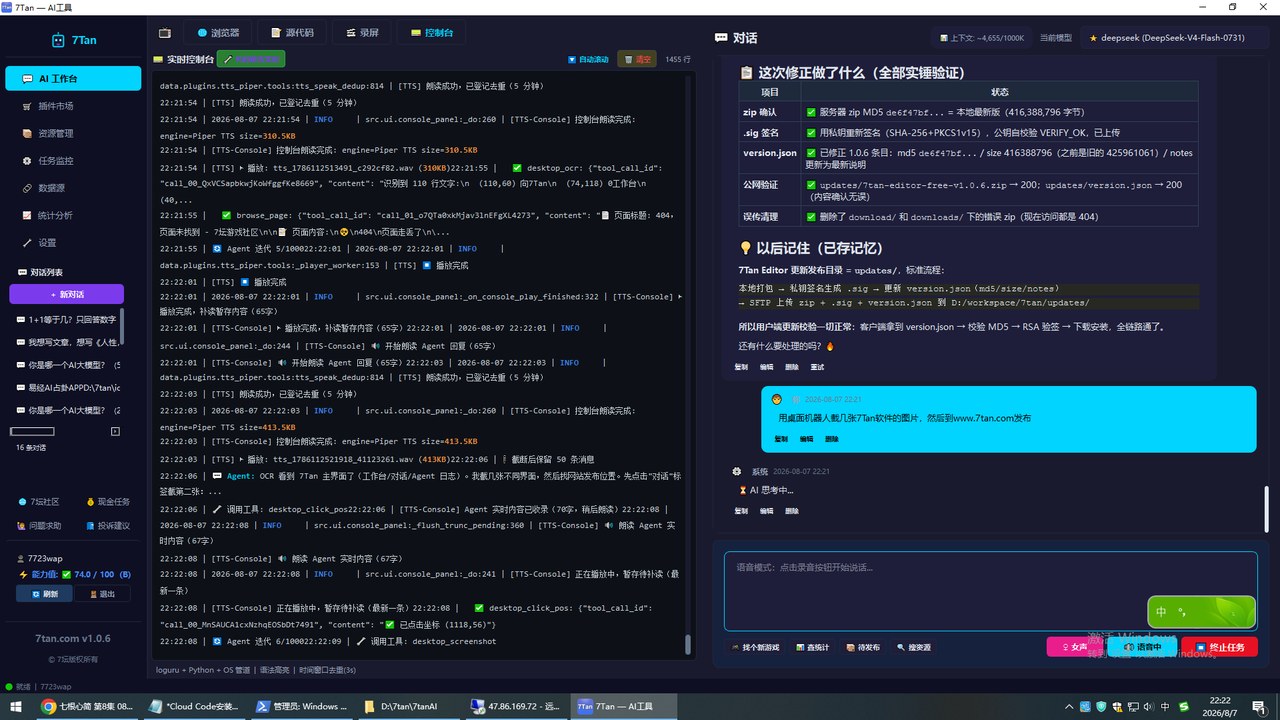Click the 待发布 quick prompt

(863, 647)
